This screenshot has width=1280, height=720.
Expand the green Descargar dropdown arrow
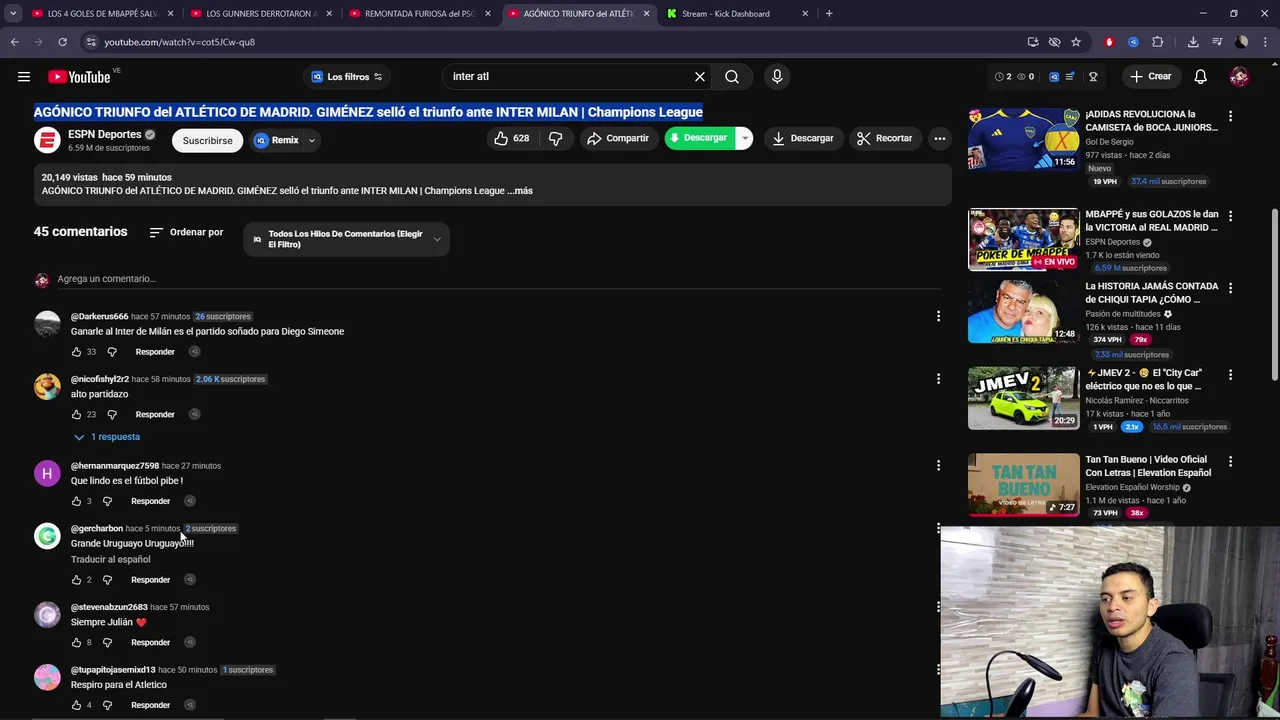[744, 138]
